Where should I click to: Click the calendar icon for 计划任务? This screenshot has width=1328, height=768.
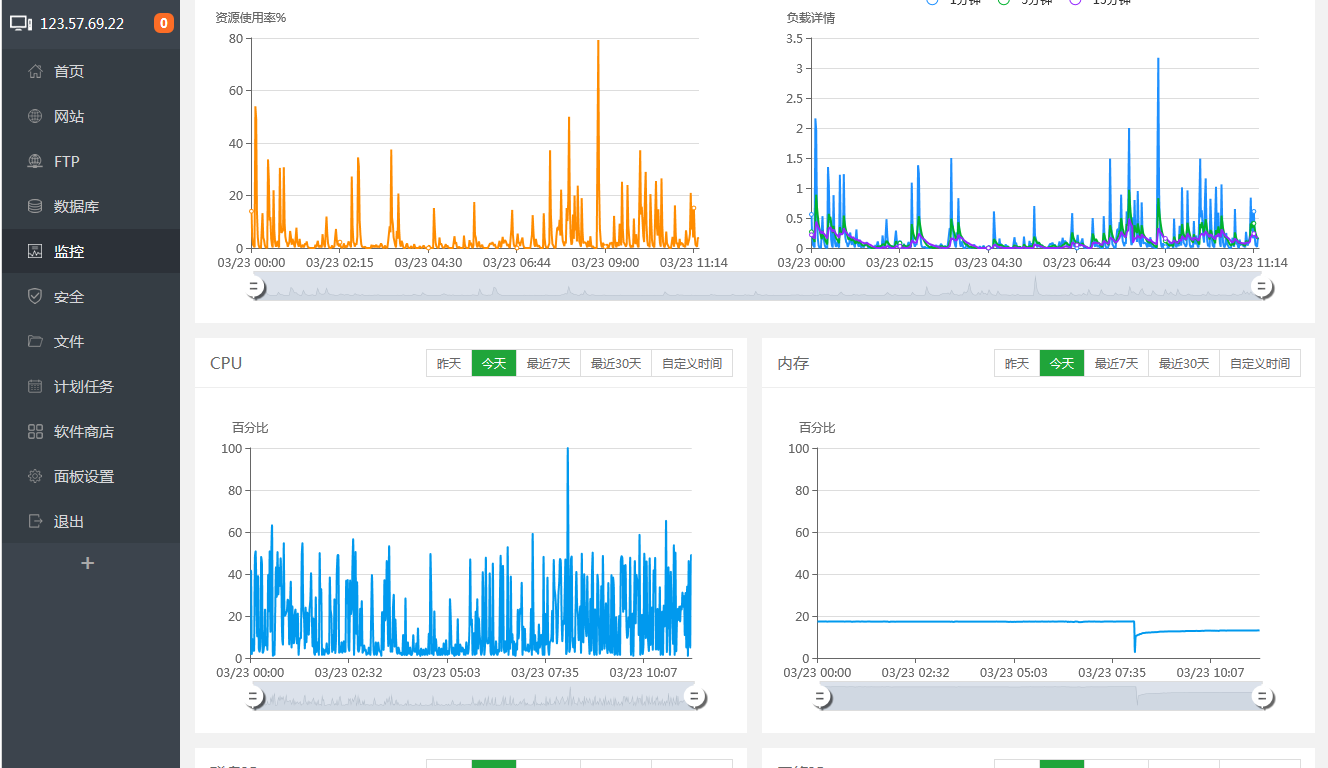click(x=35, y=386)
